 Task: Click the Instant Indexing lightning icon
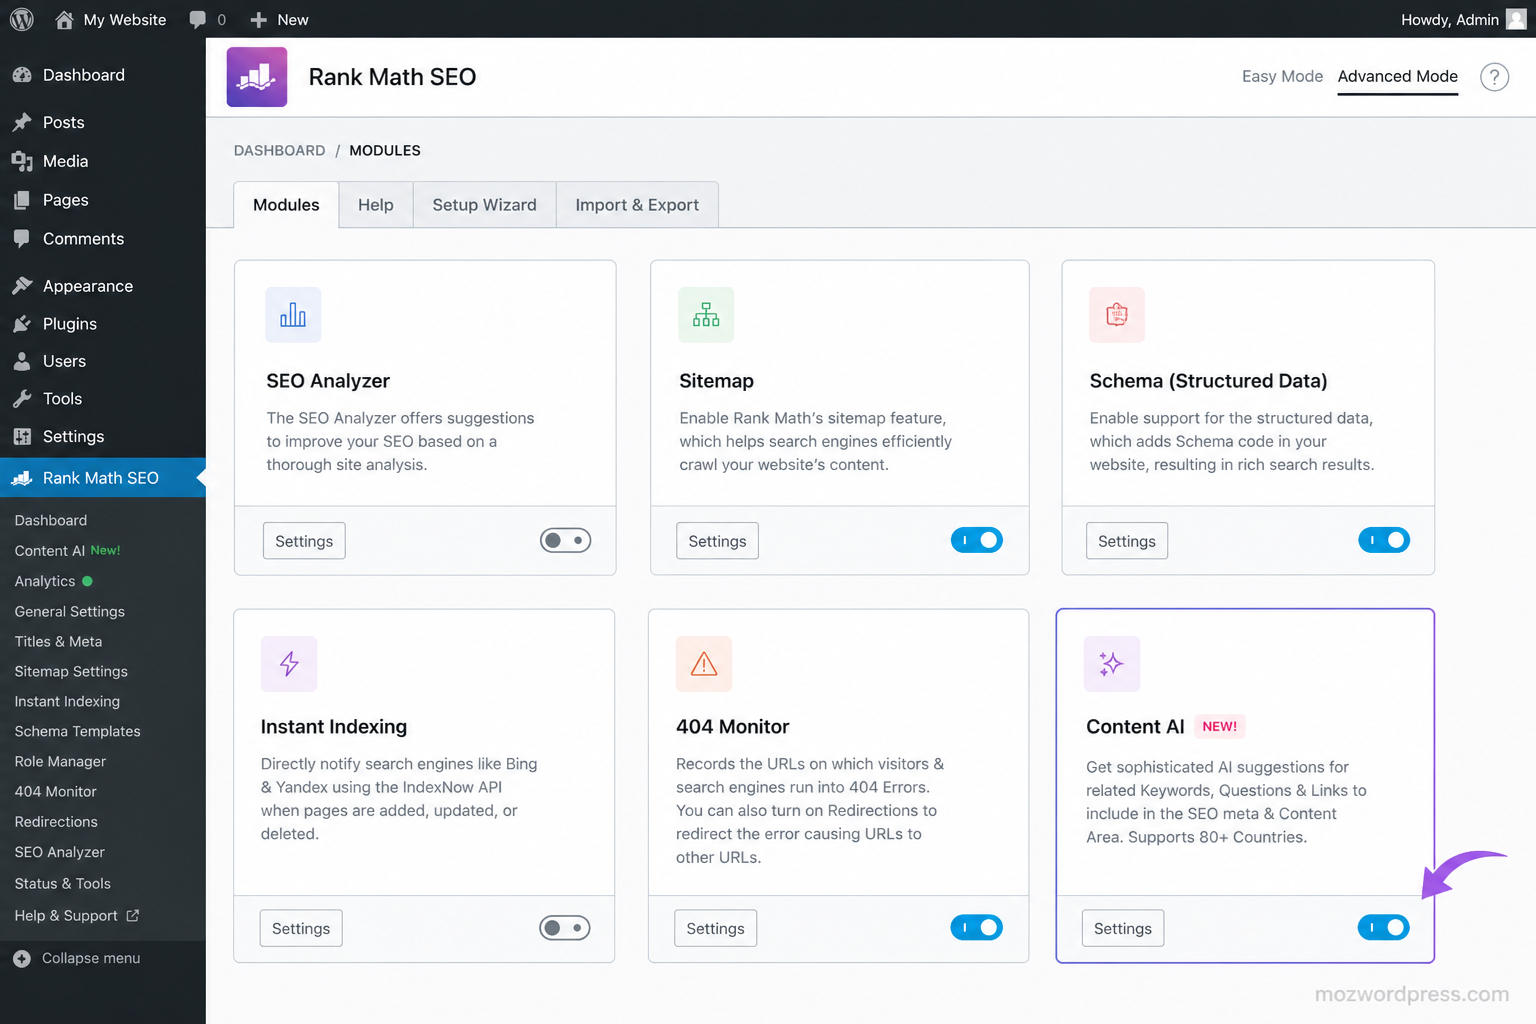[289, 664]
